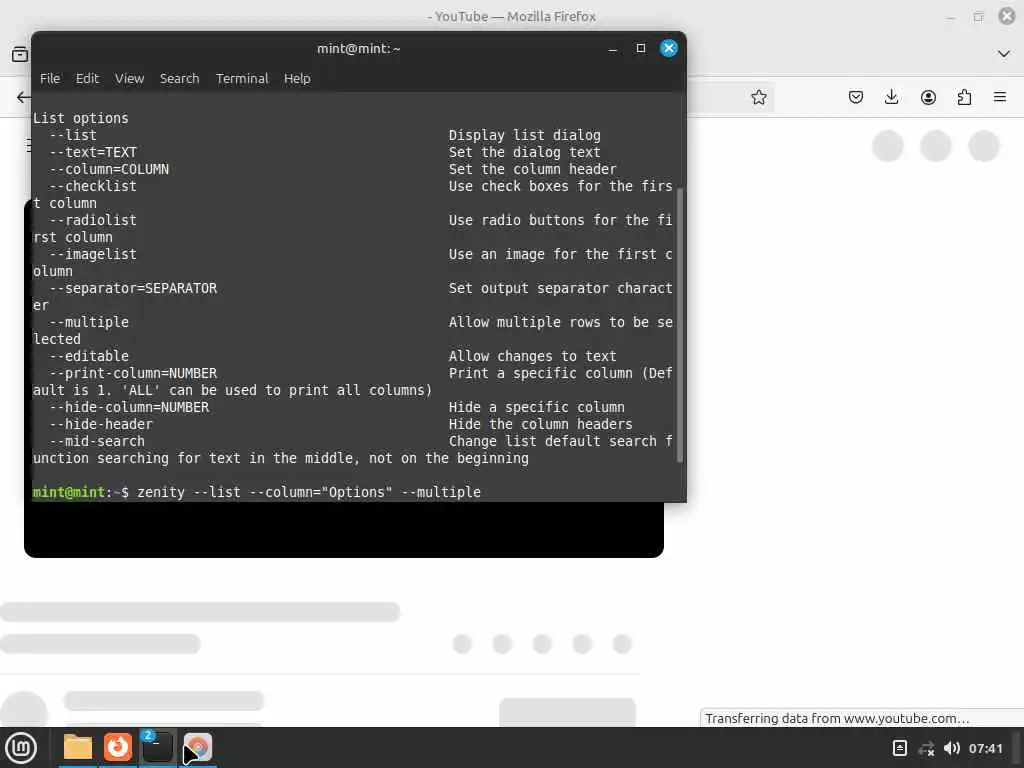Click the '--column=COLUMN' option text
Viewport: 1024px width, 768px height.
[109, 169]
